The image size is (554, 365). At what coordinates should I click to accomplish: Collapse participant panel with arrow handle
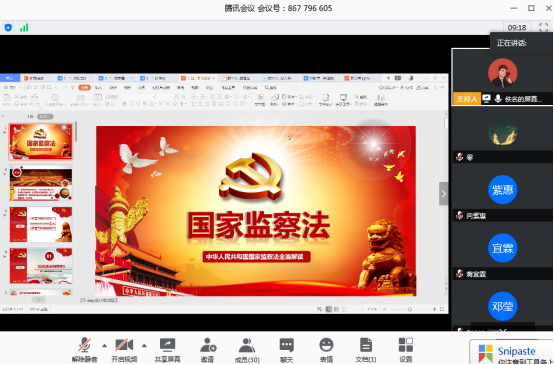coord(444,194)
